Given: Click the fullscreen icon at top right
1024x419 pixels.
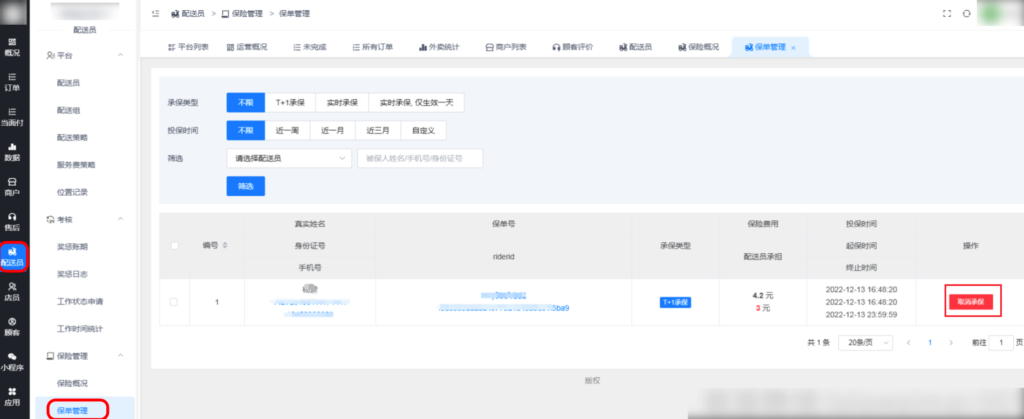Looking at the screenshot, I should (x=947, y=13).
